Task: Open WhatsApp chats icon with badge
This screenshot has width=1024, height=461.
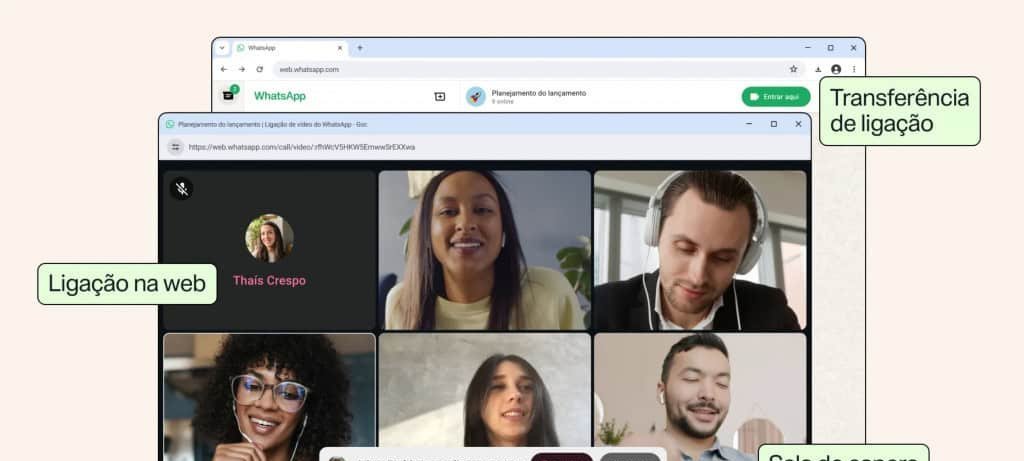Action: 229,95
